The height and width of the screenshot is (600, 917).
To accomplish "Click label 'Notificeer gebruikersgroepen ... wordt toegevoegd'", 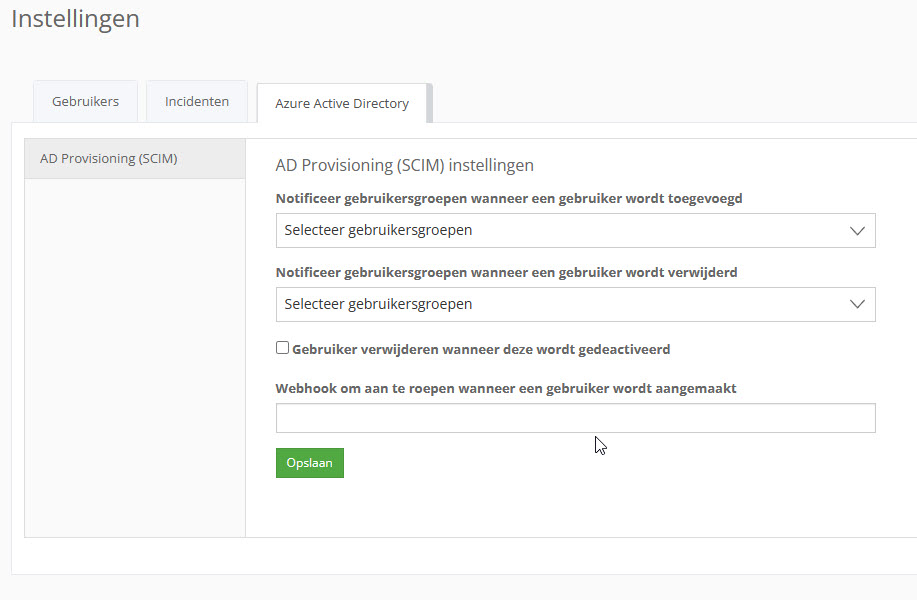I will 509,199.
